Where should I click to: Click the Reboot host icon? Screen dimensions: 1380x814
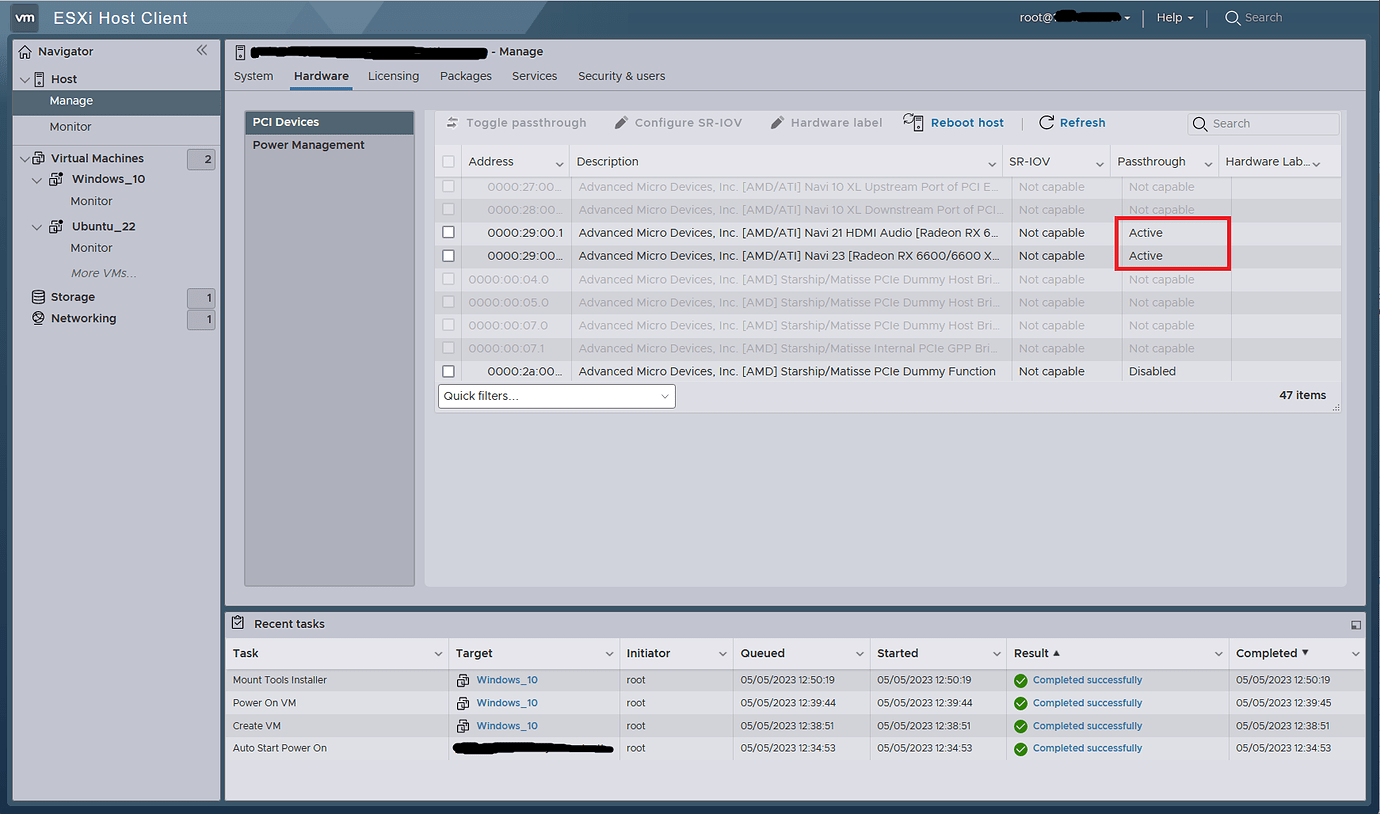913,122
